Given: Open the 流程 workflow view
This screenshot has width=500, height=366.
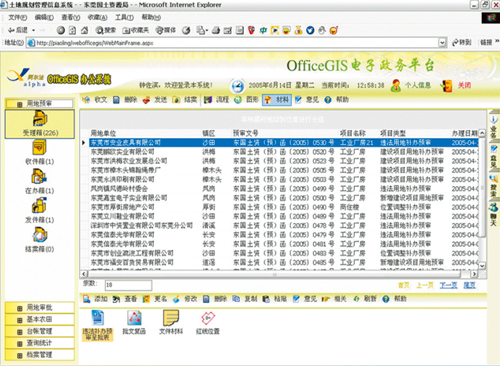Looking at the screenshot, I should point(216,100).
